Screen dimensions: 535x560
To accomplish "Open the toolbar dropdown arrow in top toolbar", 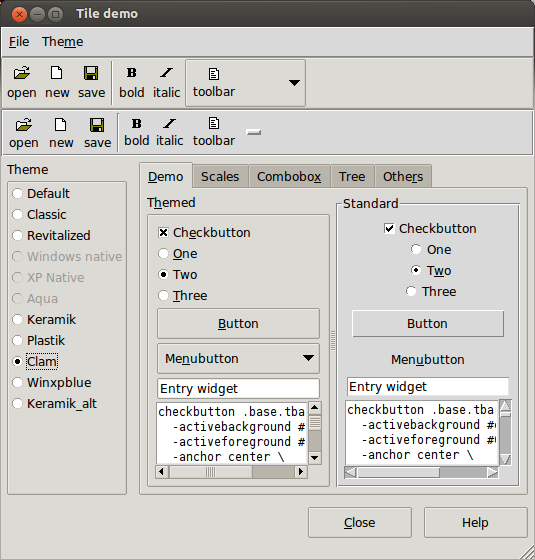I will point(294,83).
